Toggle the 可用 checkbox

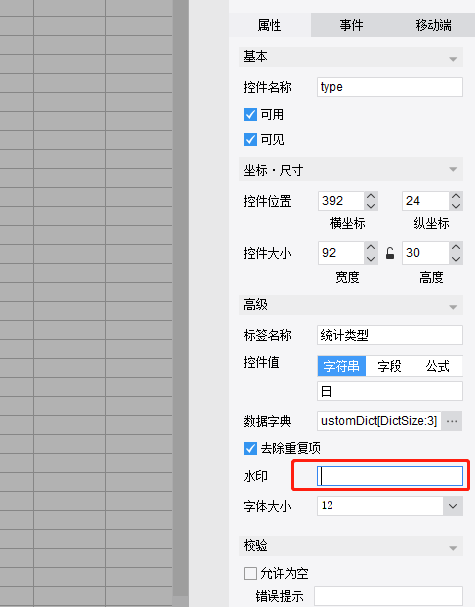[250, 115]
